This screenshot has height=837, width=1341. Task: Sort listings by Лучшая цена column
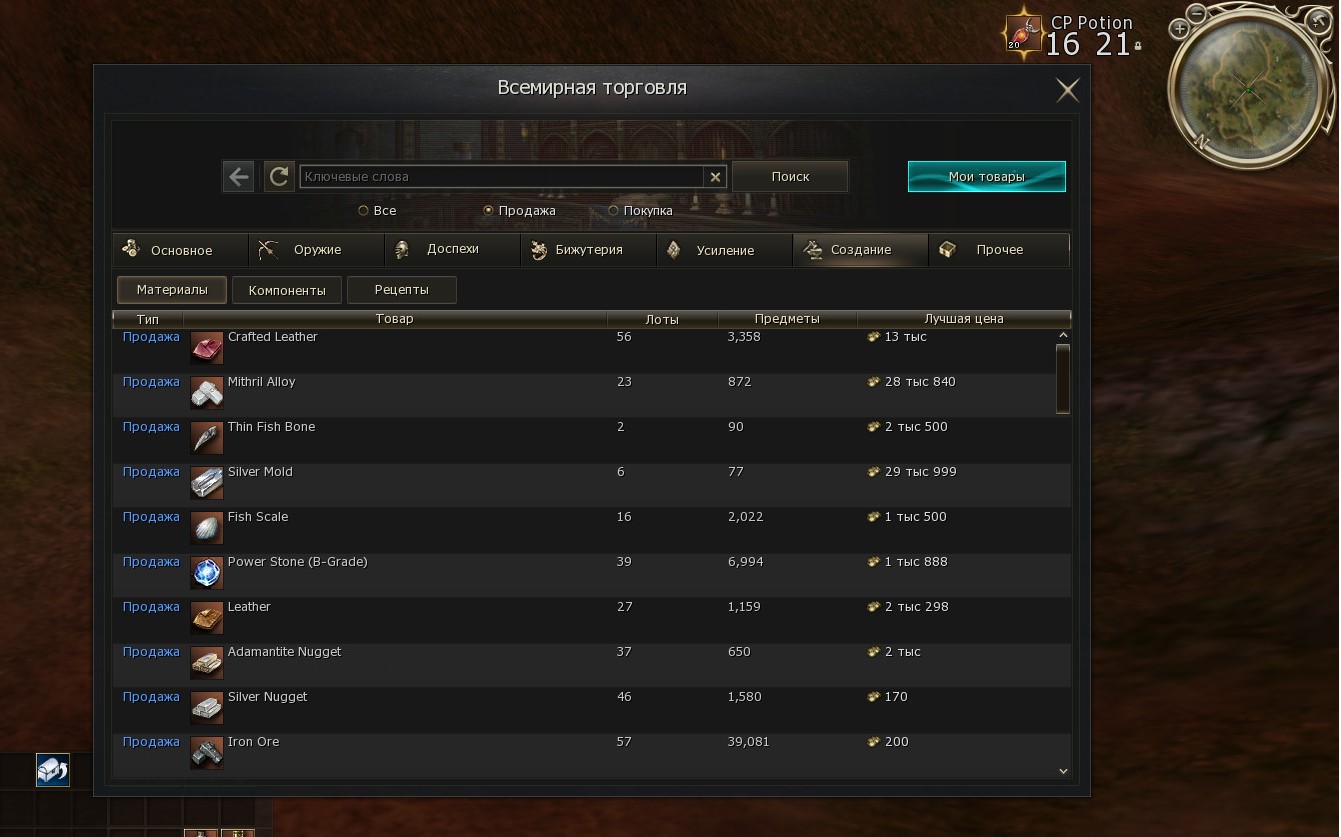[x=964, y=319]
